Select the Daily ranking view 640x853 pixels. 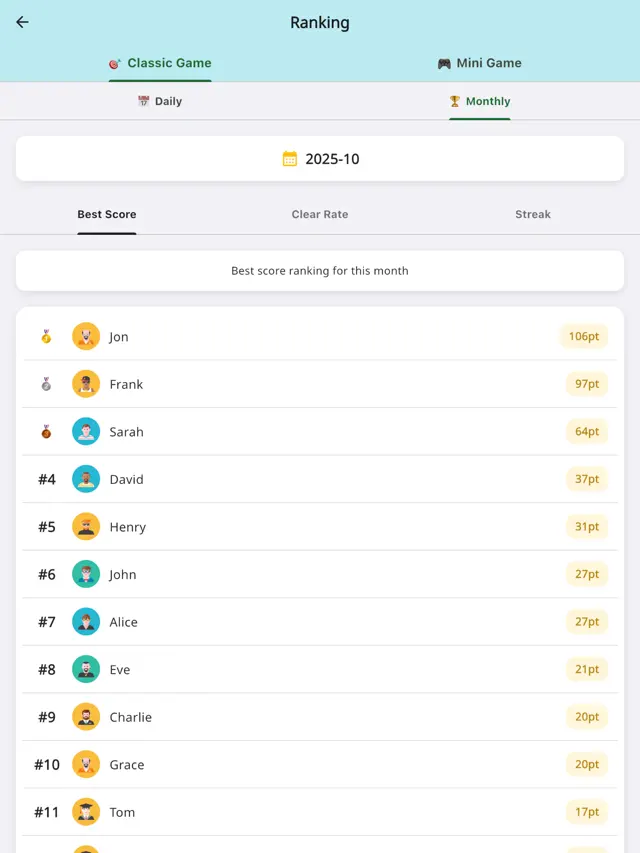[160, 101]
